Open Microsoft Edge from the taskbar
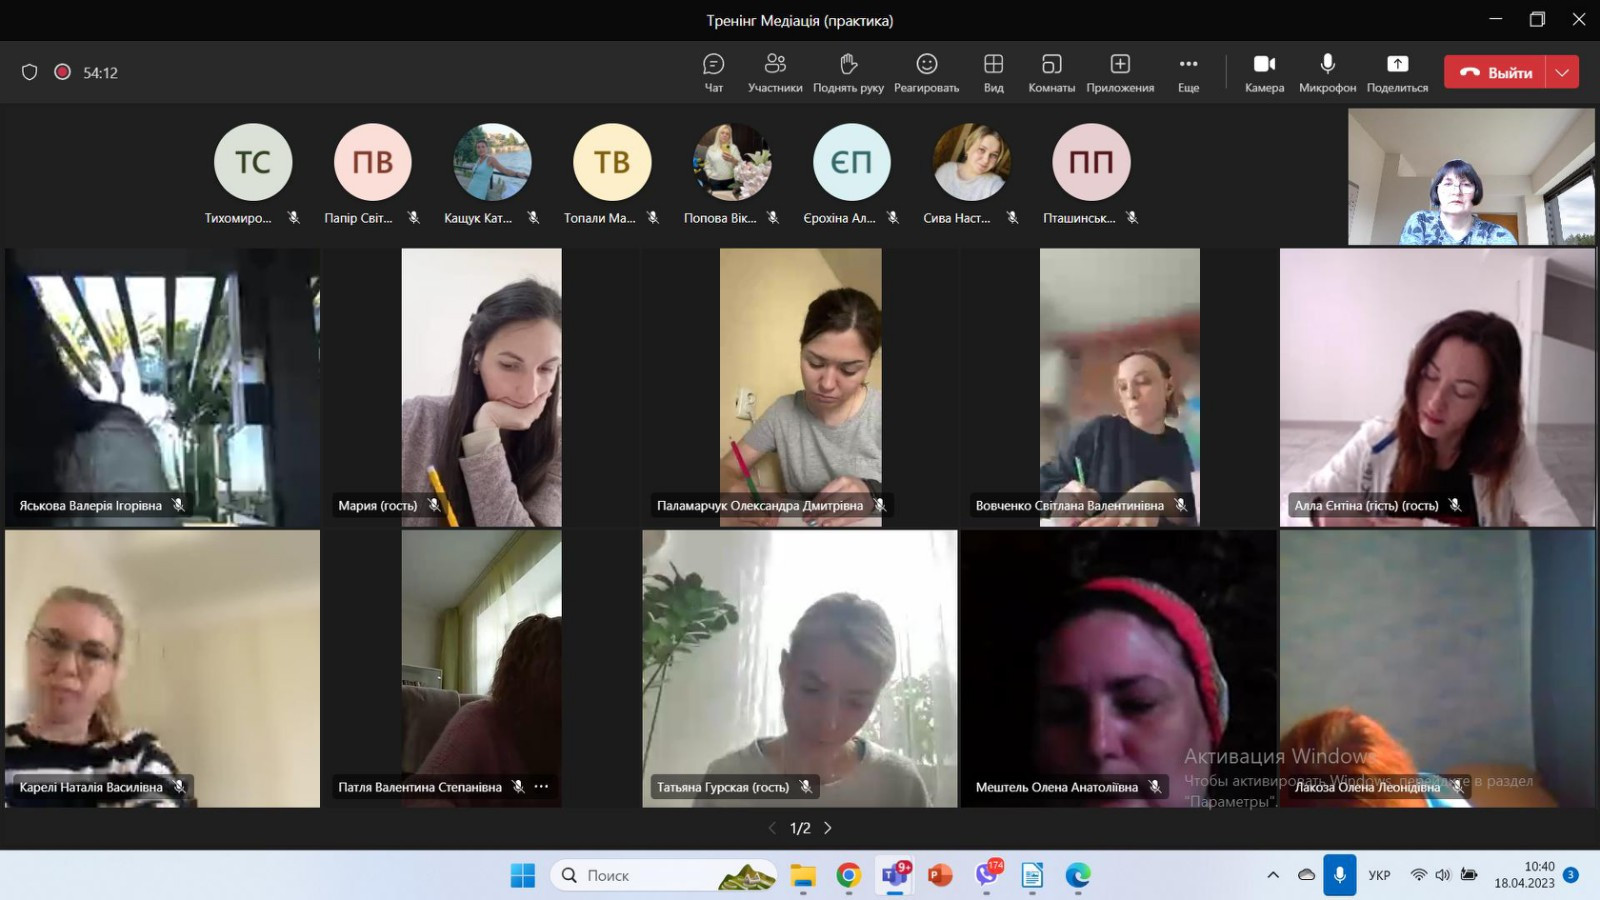Screen dimensions: 1600x900 point(1078,875)
